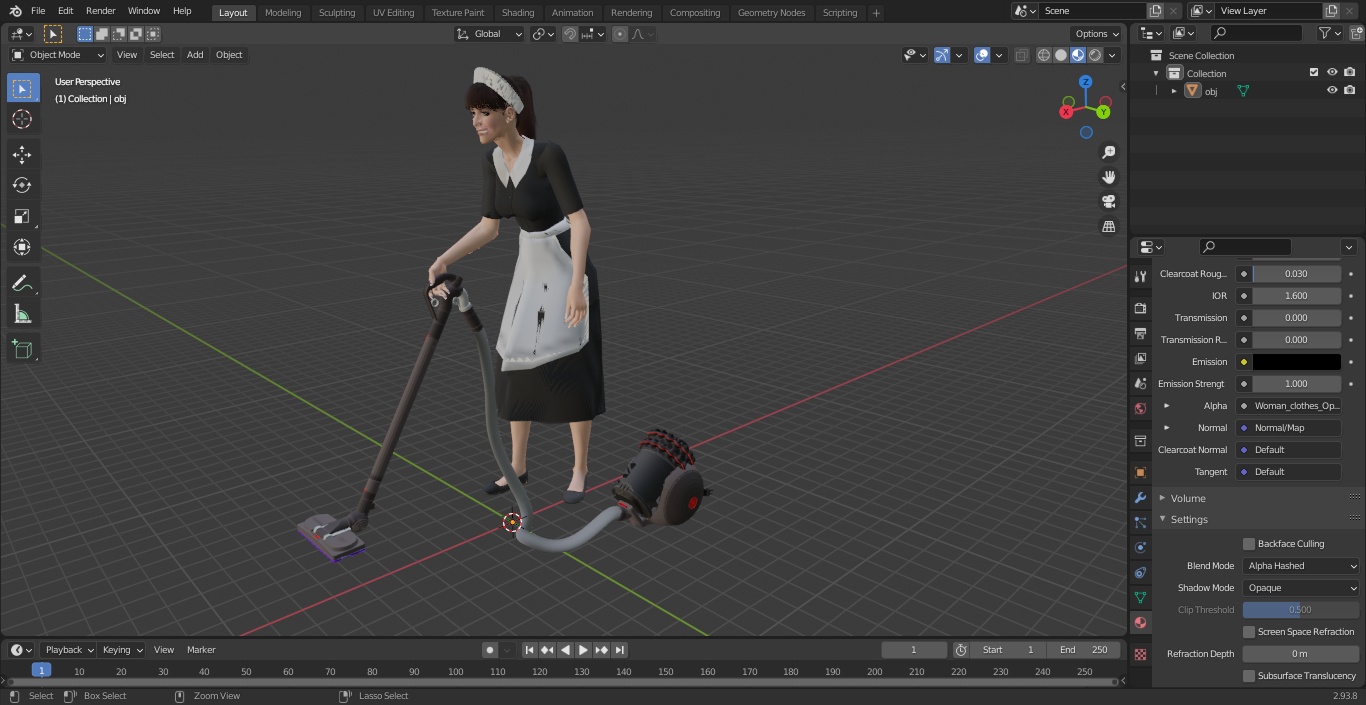
Task: Hide obj in viewport via eye icon
Action: click(x=1332, y=90)
